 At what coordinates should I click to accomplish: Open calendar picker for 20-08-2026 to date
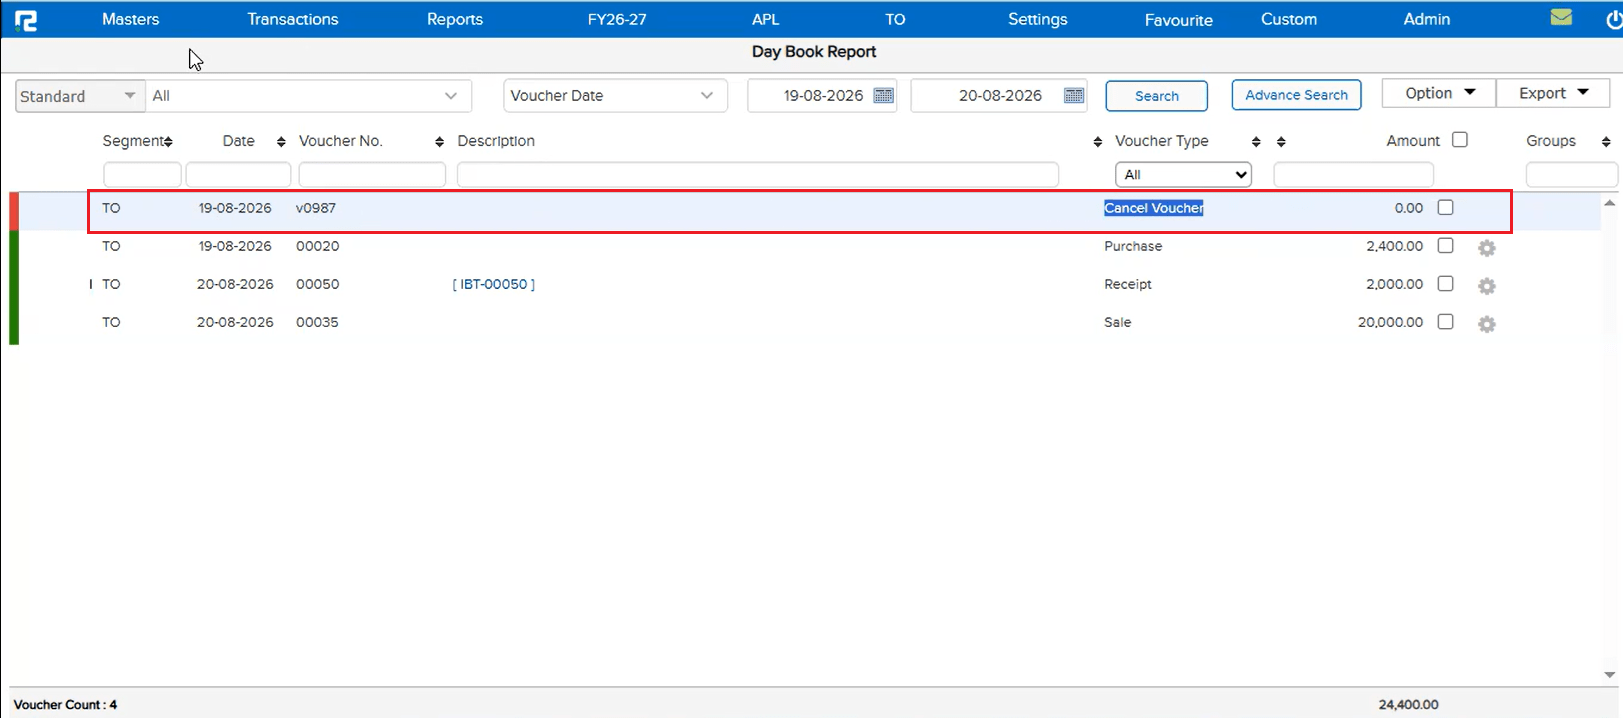point(1074,96)
